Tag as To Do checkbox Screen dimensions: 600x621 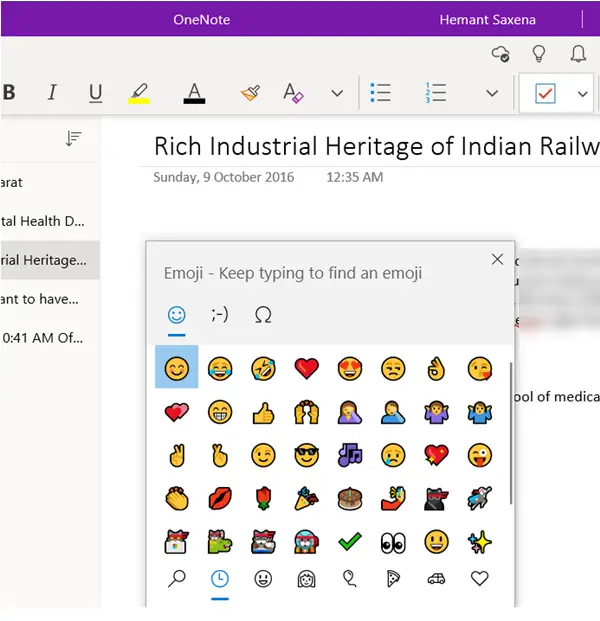(x=545, y=93)
